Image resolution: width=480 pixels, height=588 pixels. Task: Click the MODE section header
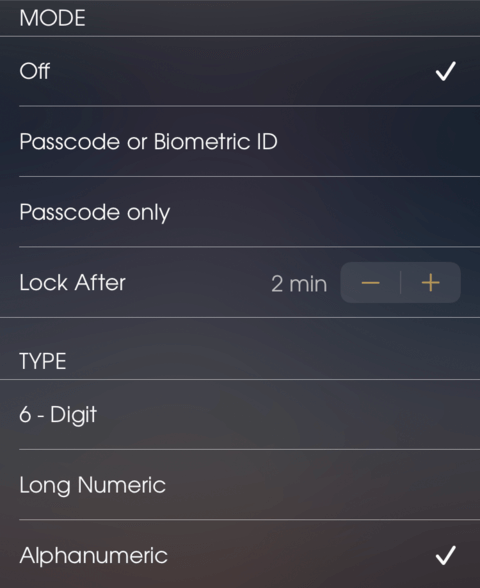click(52, 18)
